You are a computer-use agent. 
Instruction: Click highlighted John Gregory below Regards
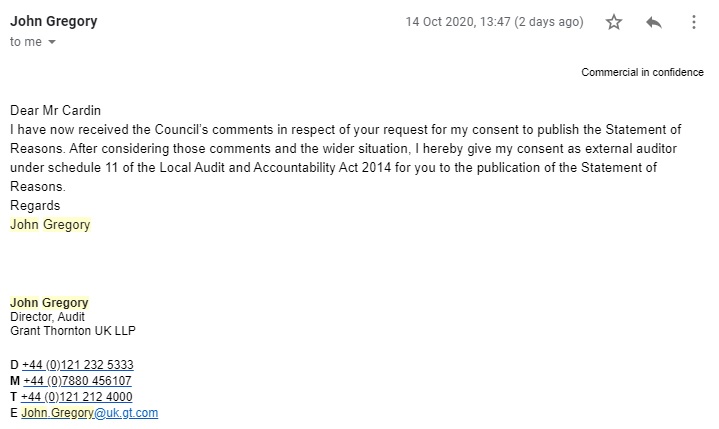(x=50, y=225)
